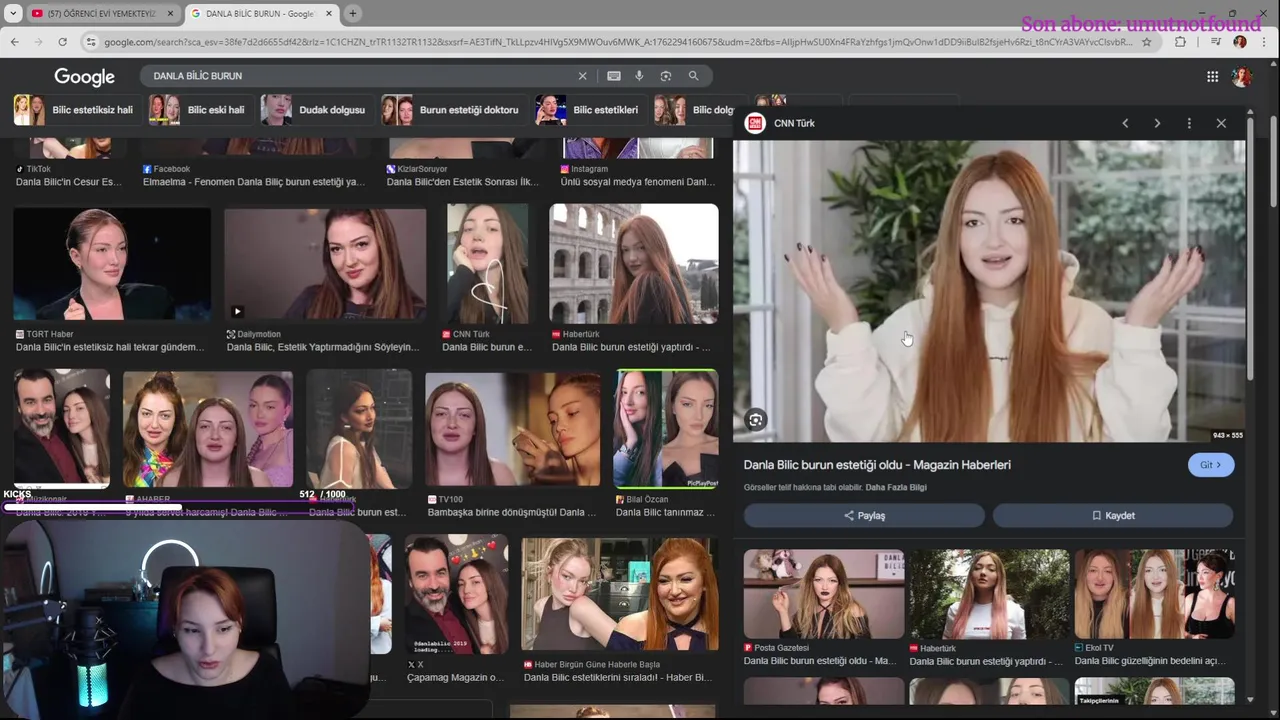
Task: Click the Google logo
Action: click(x=84, y=77)
